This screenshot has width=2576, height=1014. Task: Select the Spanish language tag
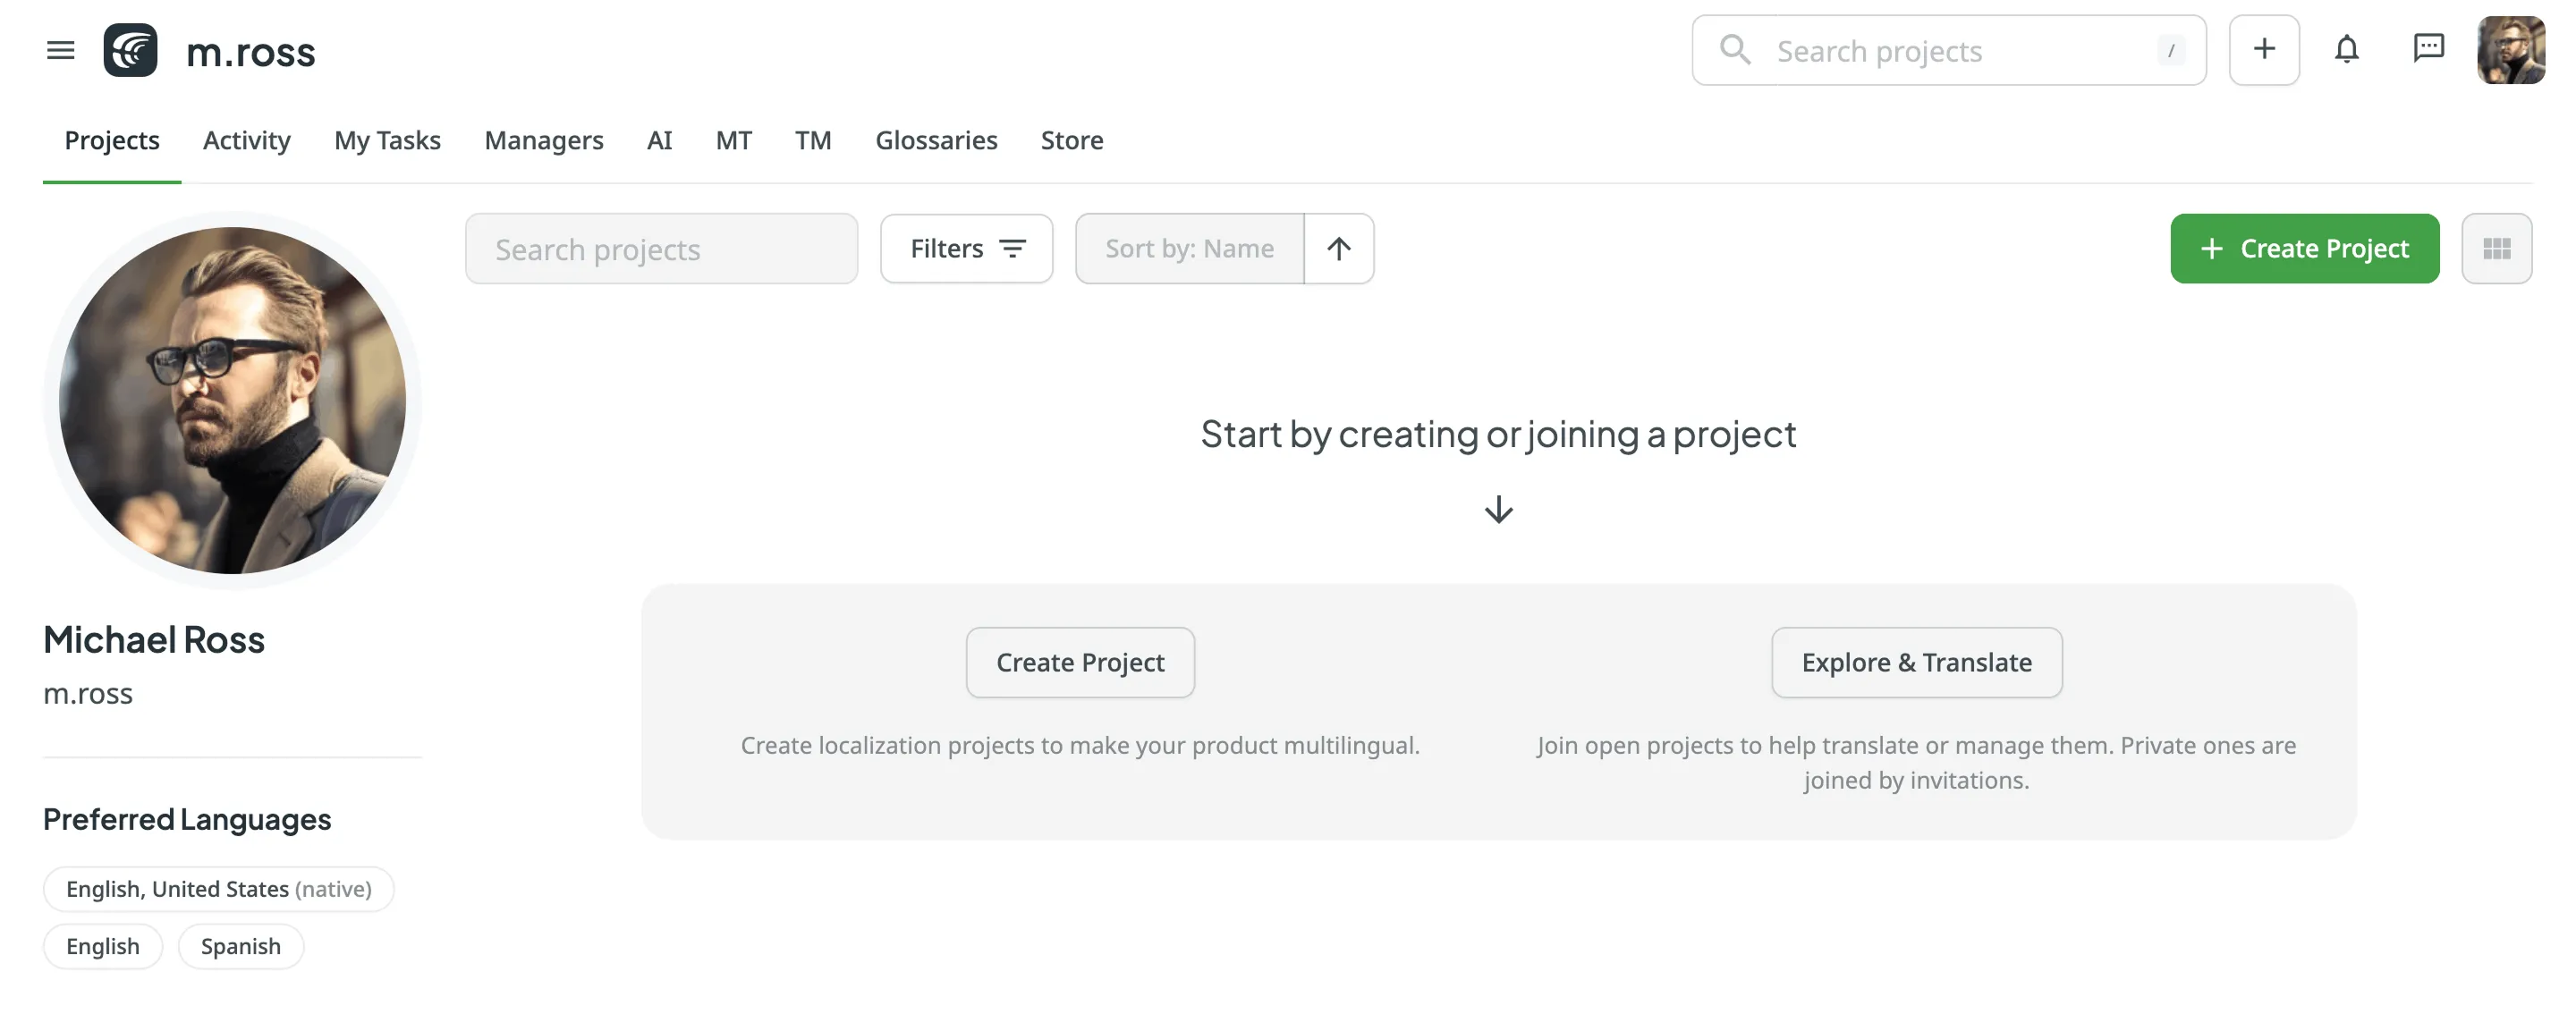(x=240, y=946)
